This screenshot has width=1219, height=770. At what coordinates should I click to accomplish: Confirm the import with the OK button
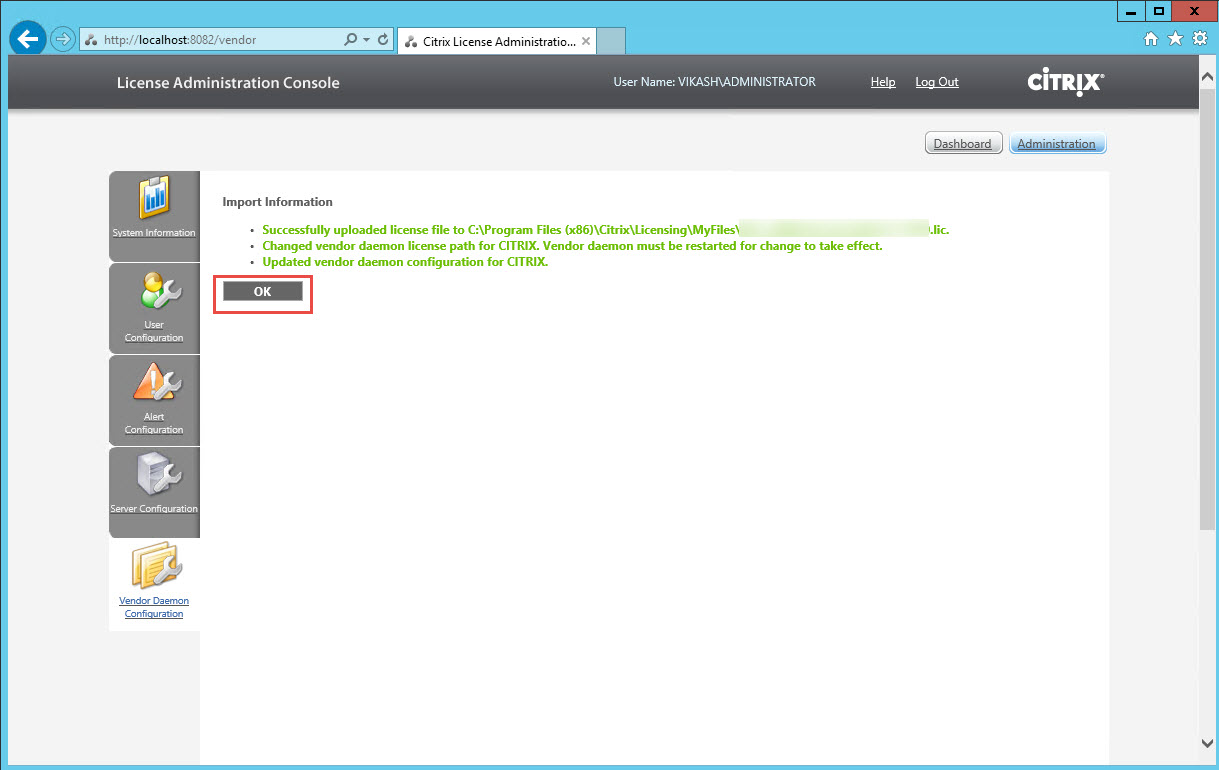tap(262, 291)
